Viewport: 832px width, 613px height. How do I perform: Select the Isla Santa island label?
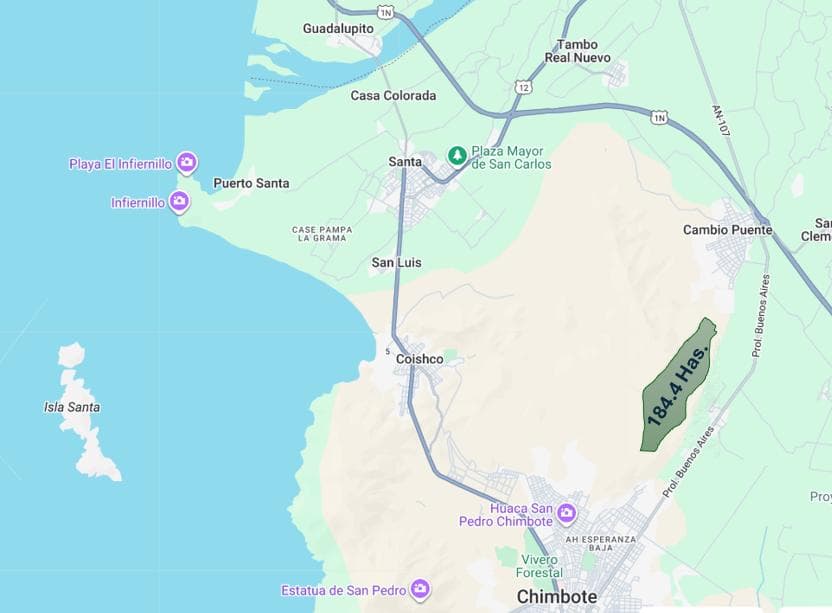(72, 407)
